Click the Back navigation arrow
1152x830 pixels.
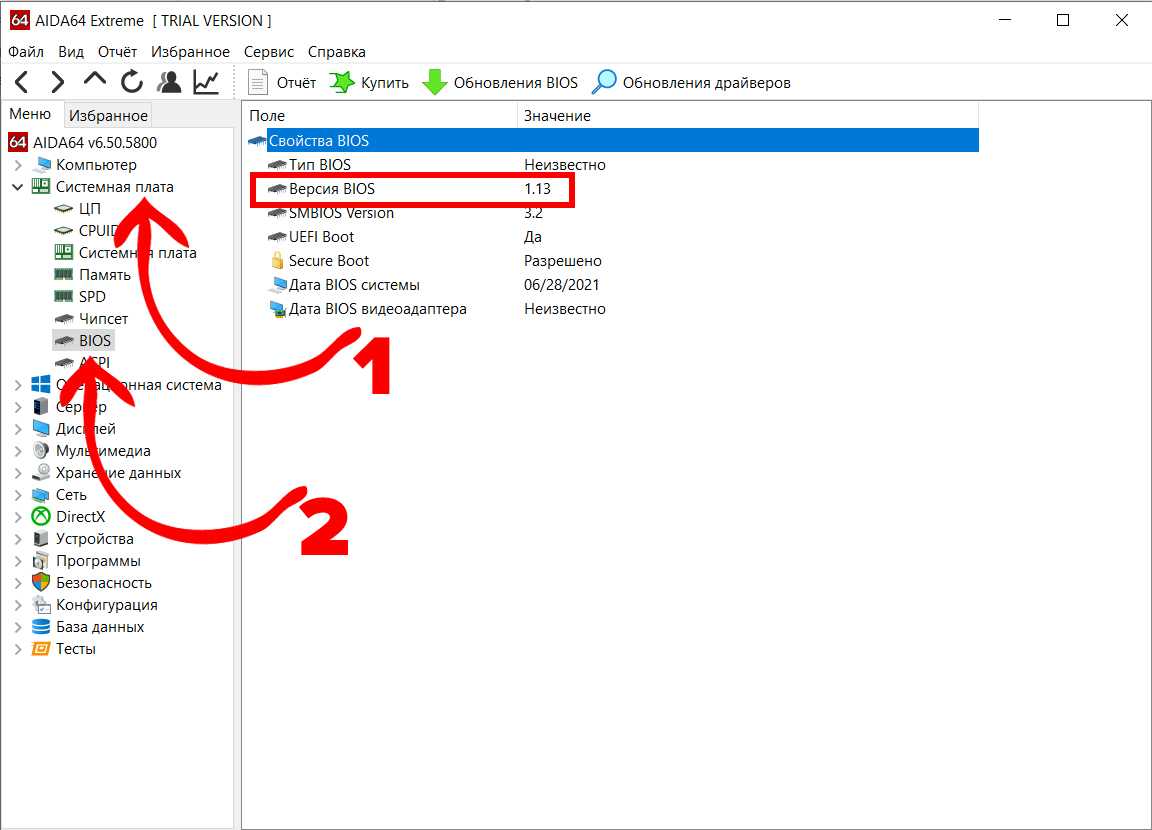pos(22,82)
